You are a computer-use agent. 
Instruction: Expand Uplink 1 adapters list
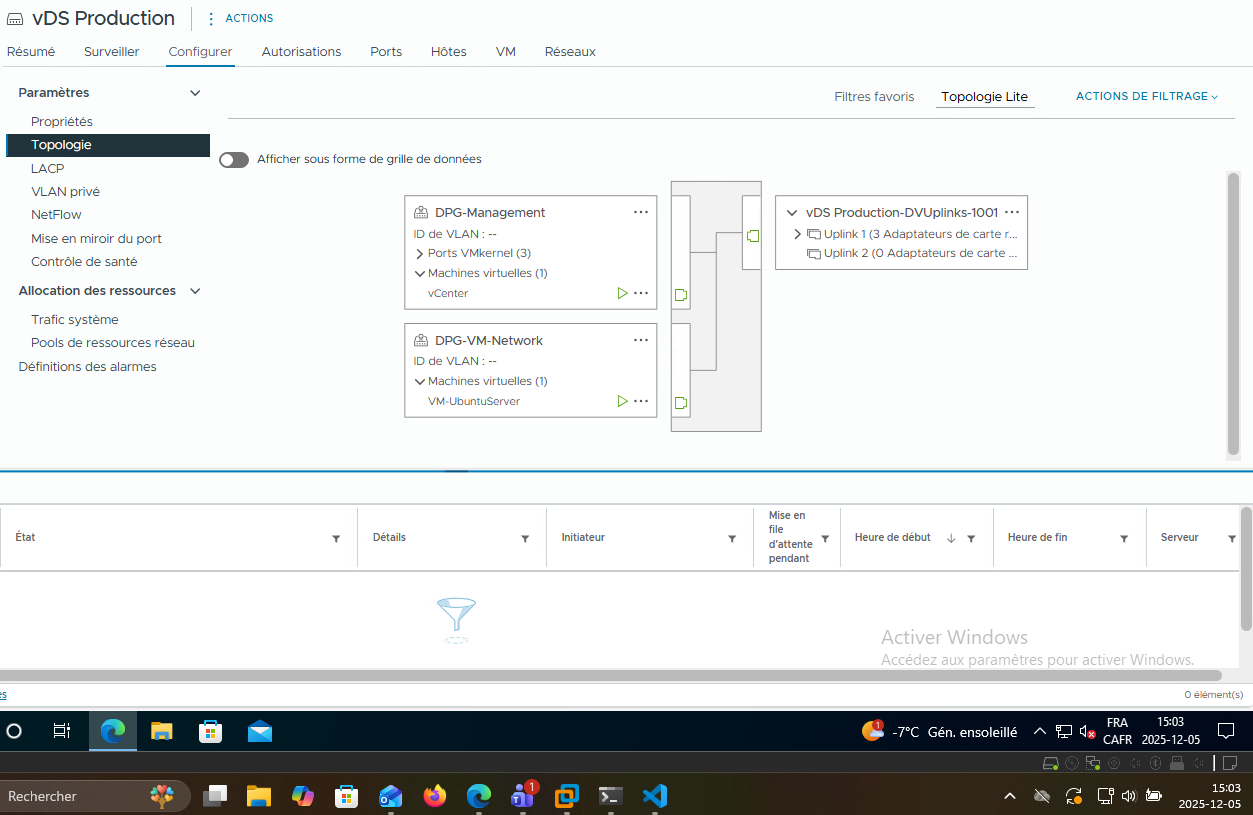pos(797,234)
